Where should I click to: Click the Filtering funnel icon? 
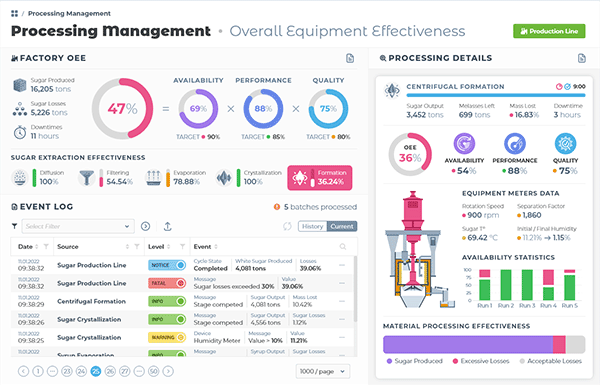[x=86, y=178]
